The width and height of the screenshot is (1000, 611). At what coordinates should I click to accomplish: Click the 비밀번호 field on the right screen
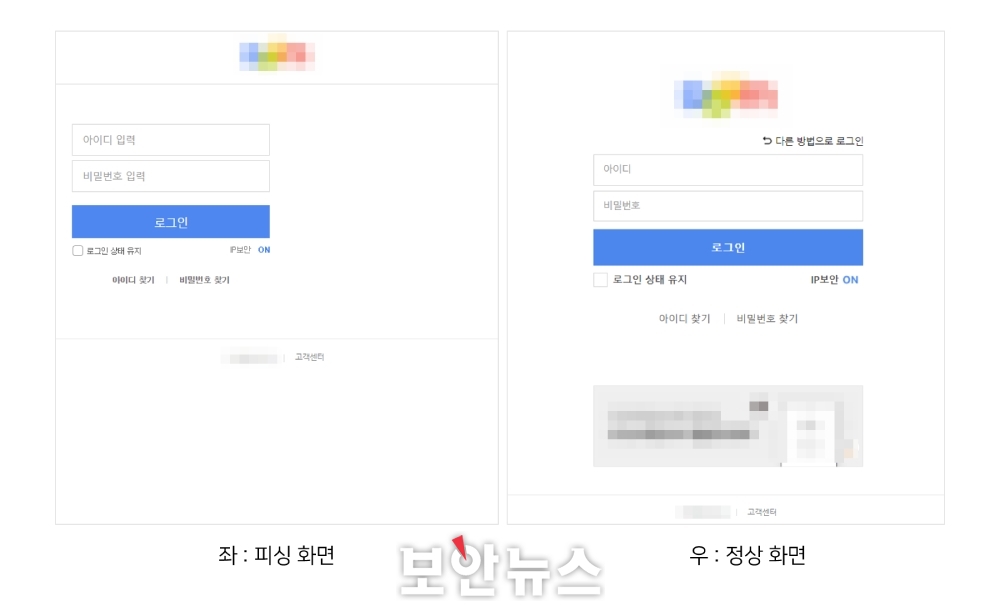coord(728,206)
